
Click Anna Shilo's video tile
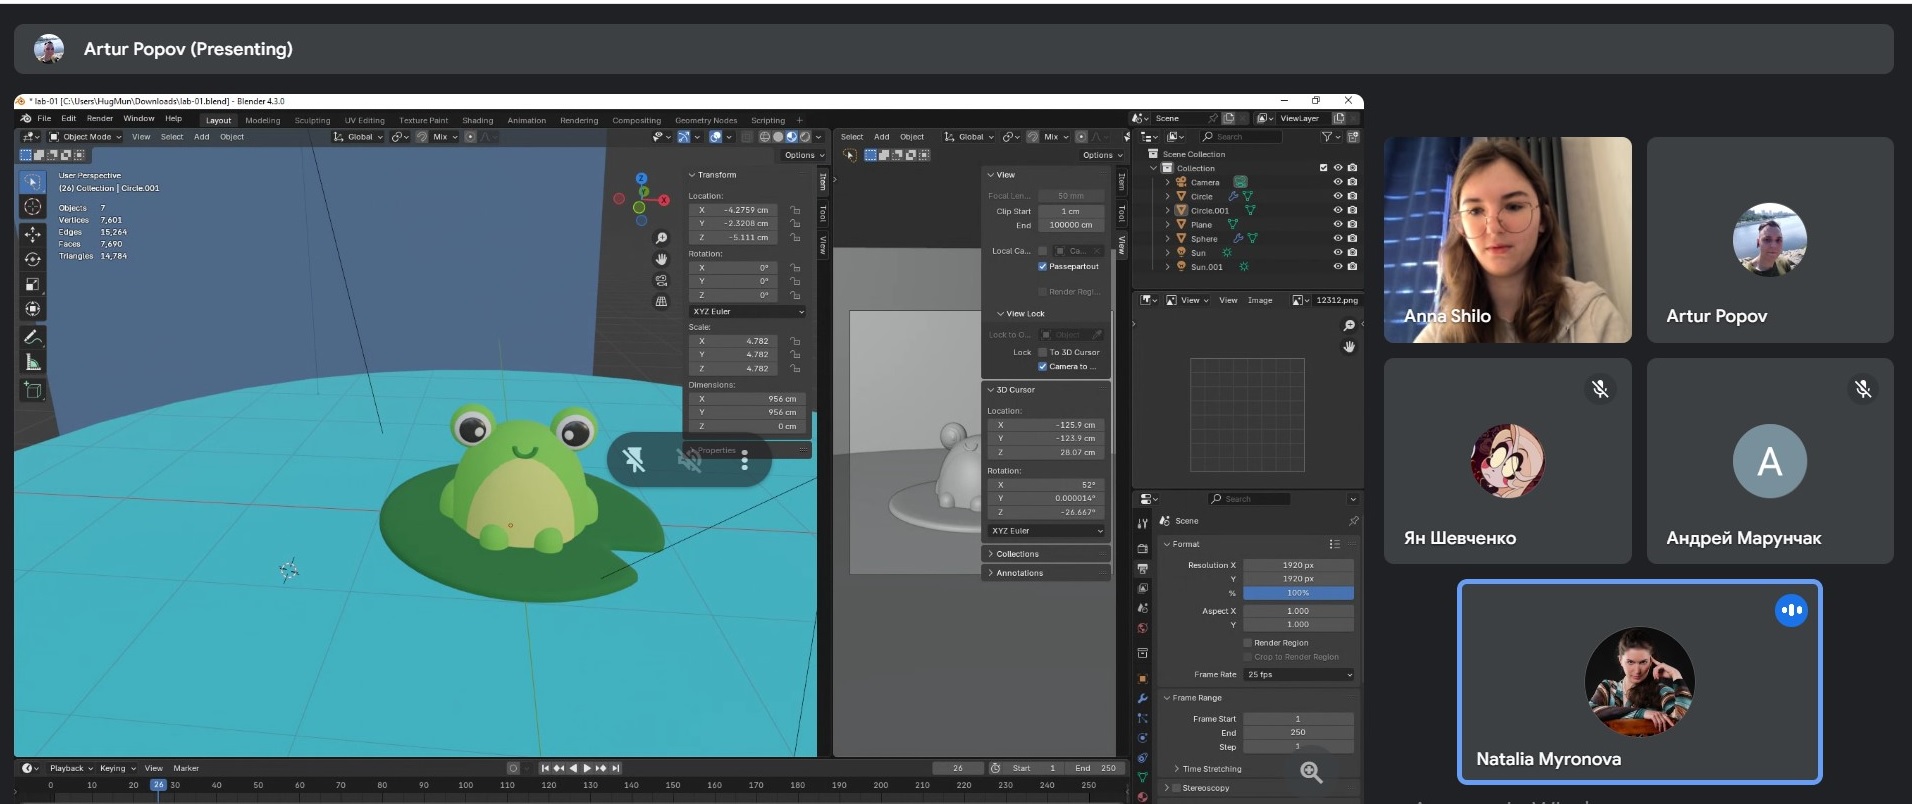click(1507, 240)
